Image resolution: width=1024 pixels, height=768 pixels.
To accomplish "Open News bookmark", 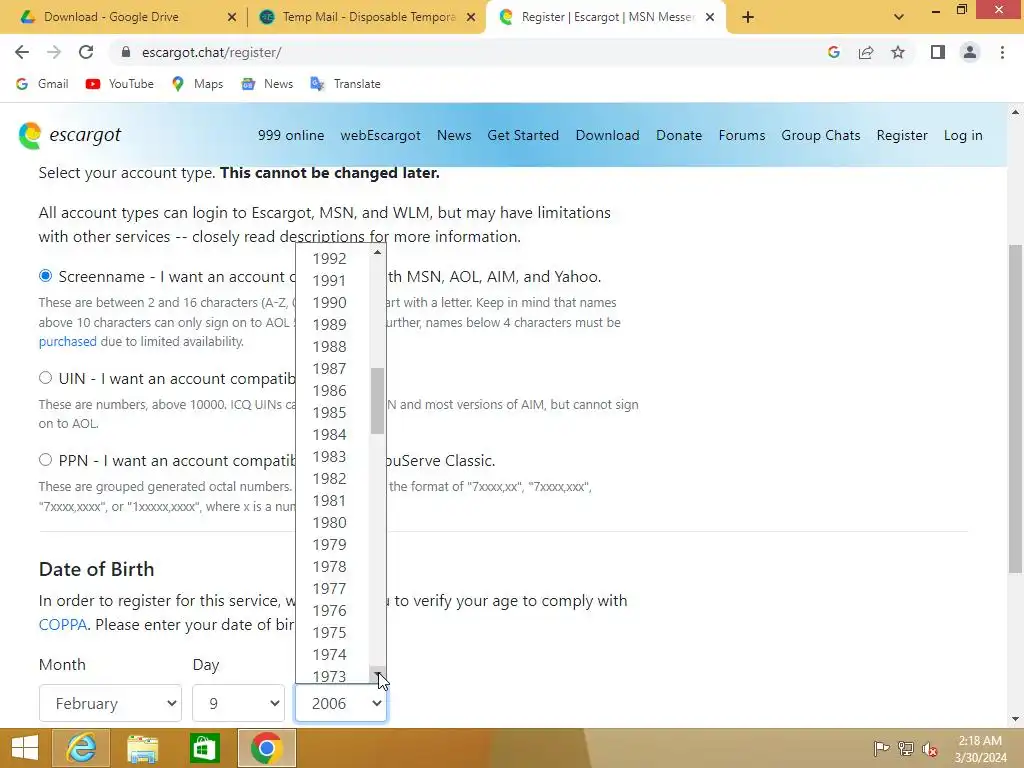I will pyautogui.click(x=267, y=84).
